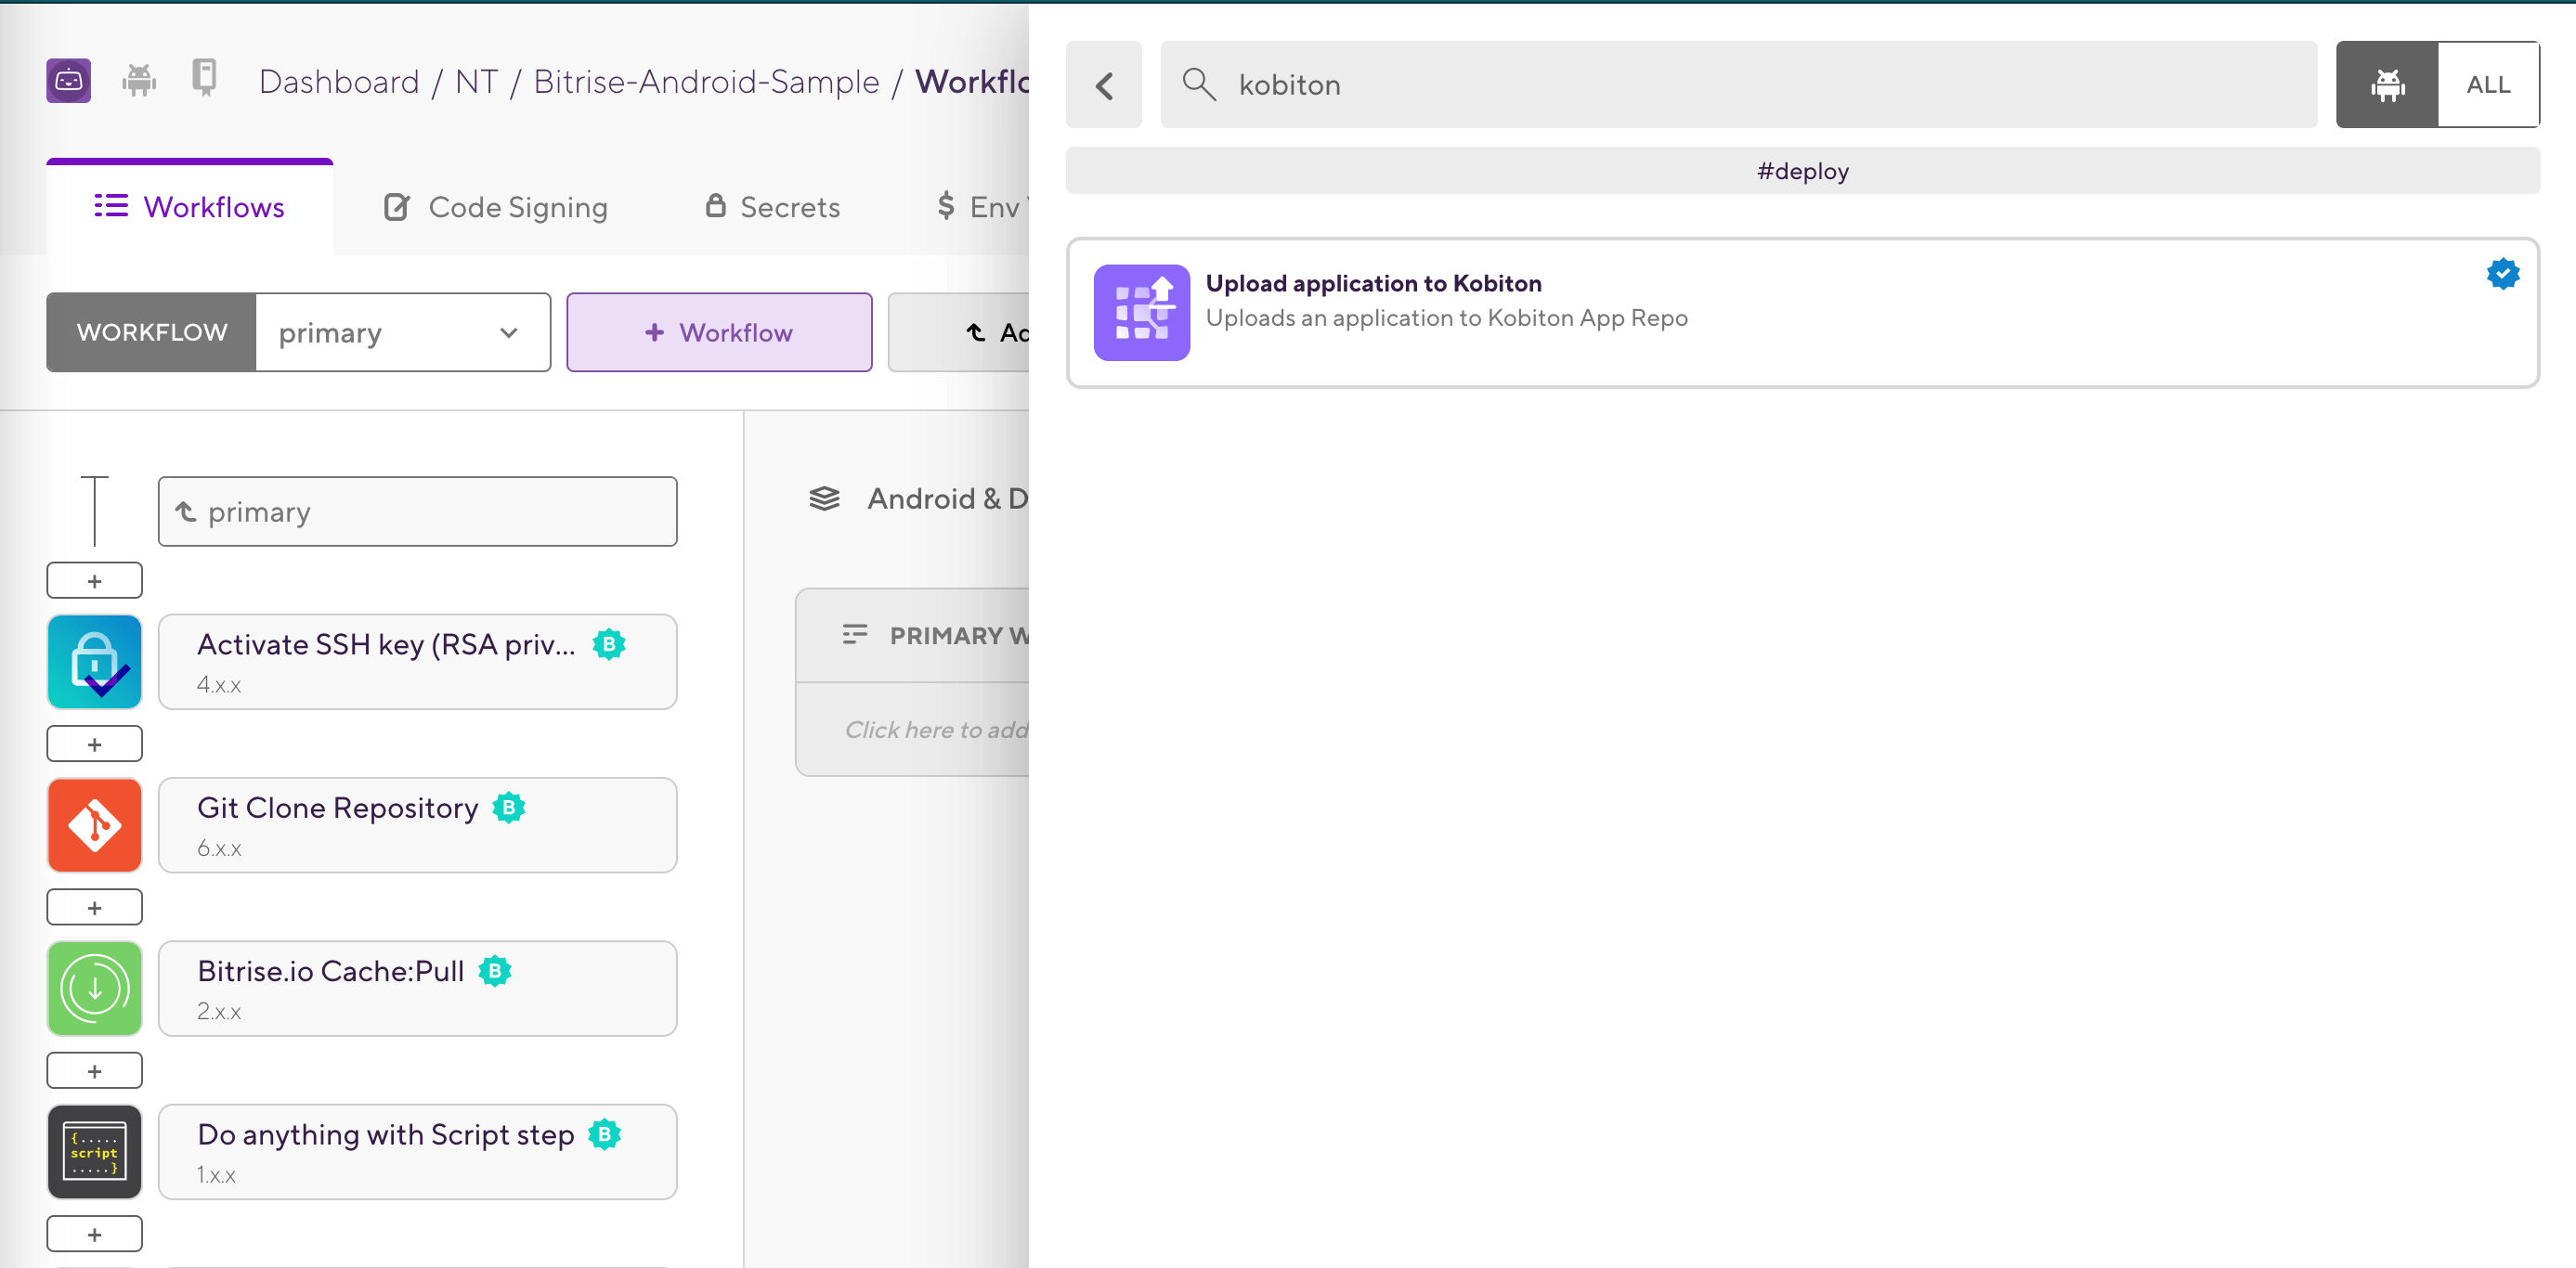Switch to the Secrets tab

coord(772,207)
